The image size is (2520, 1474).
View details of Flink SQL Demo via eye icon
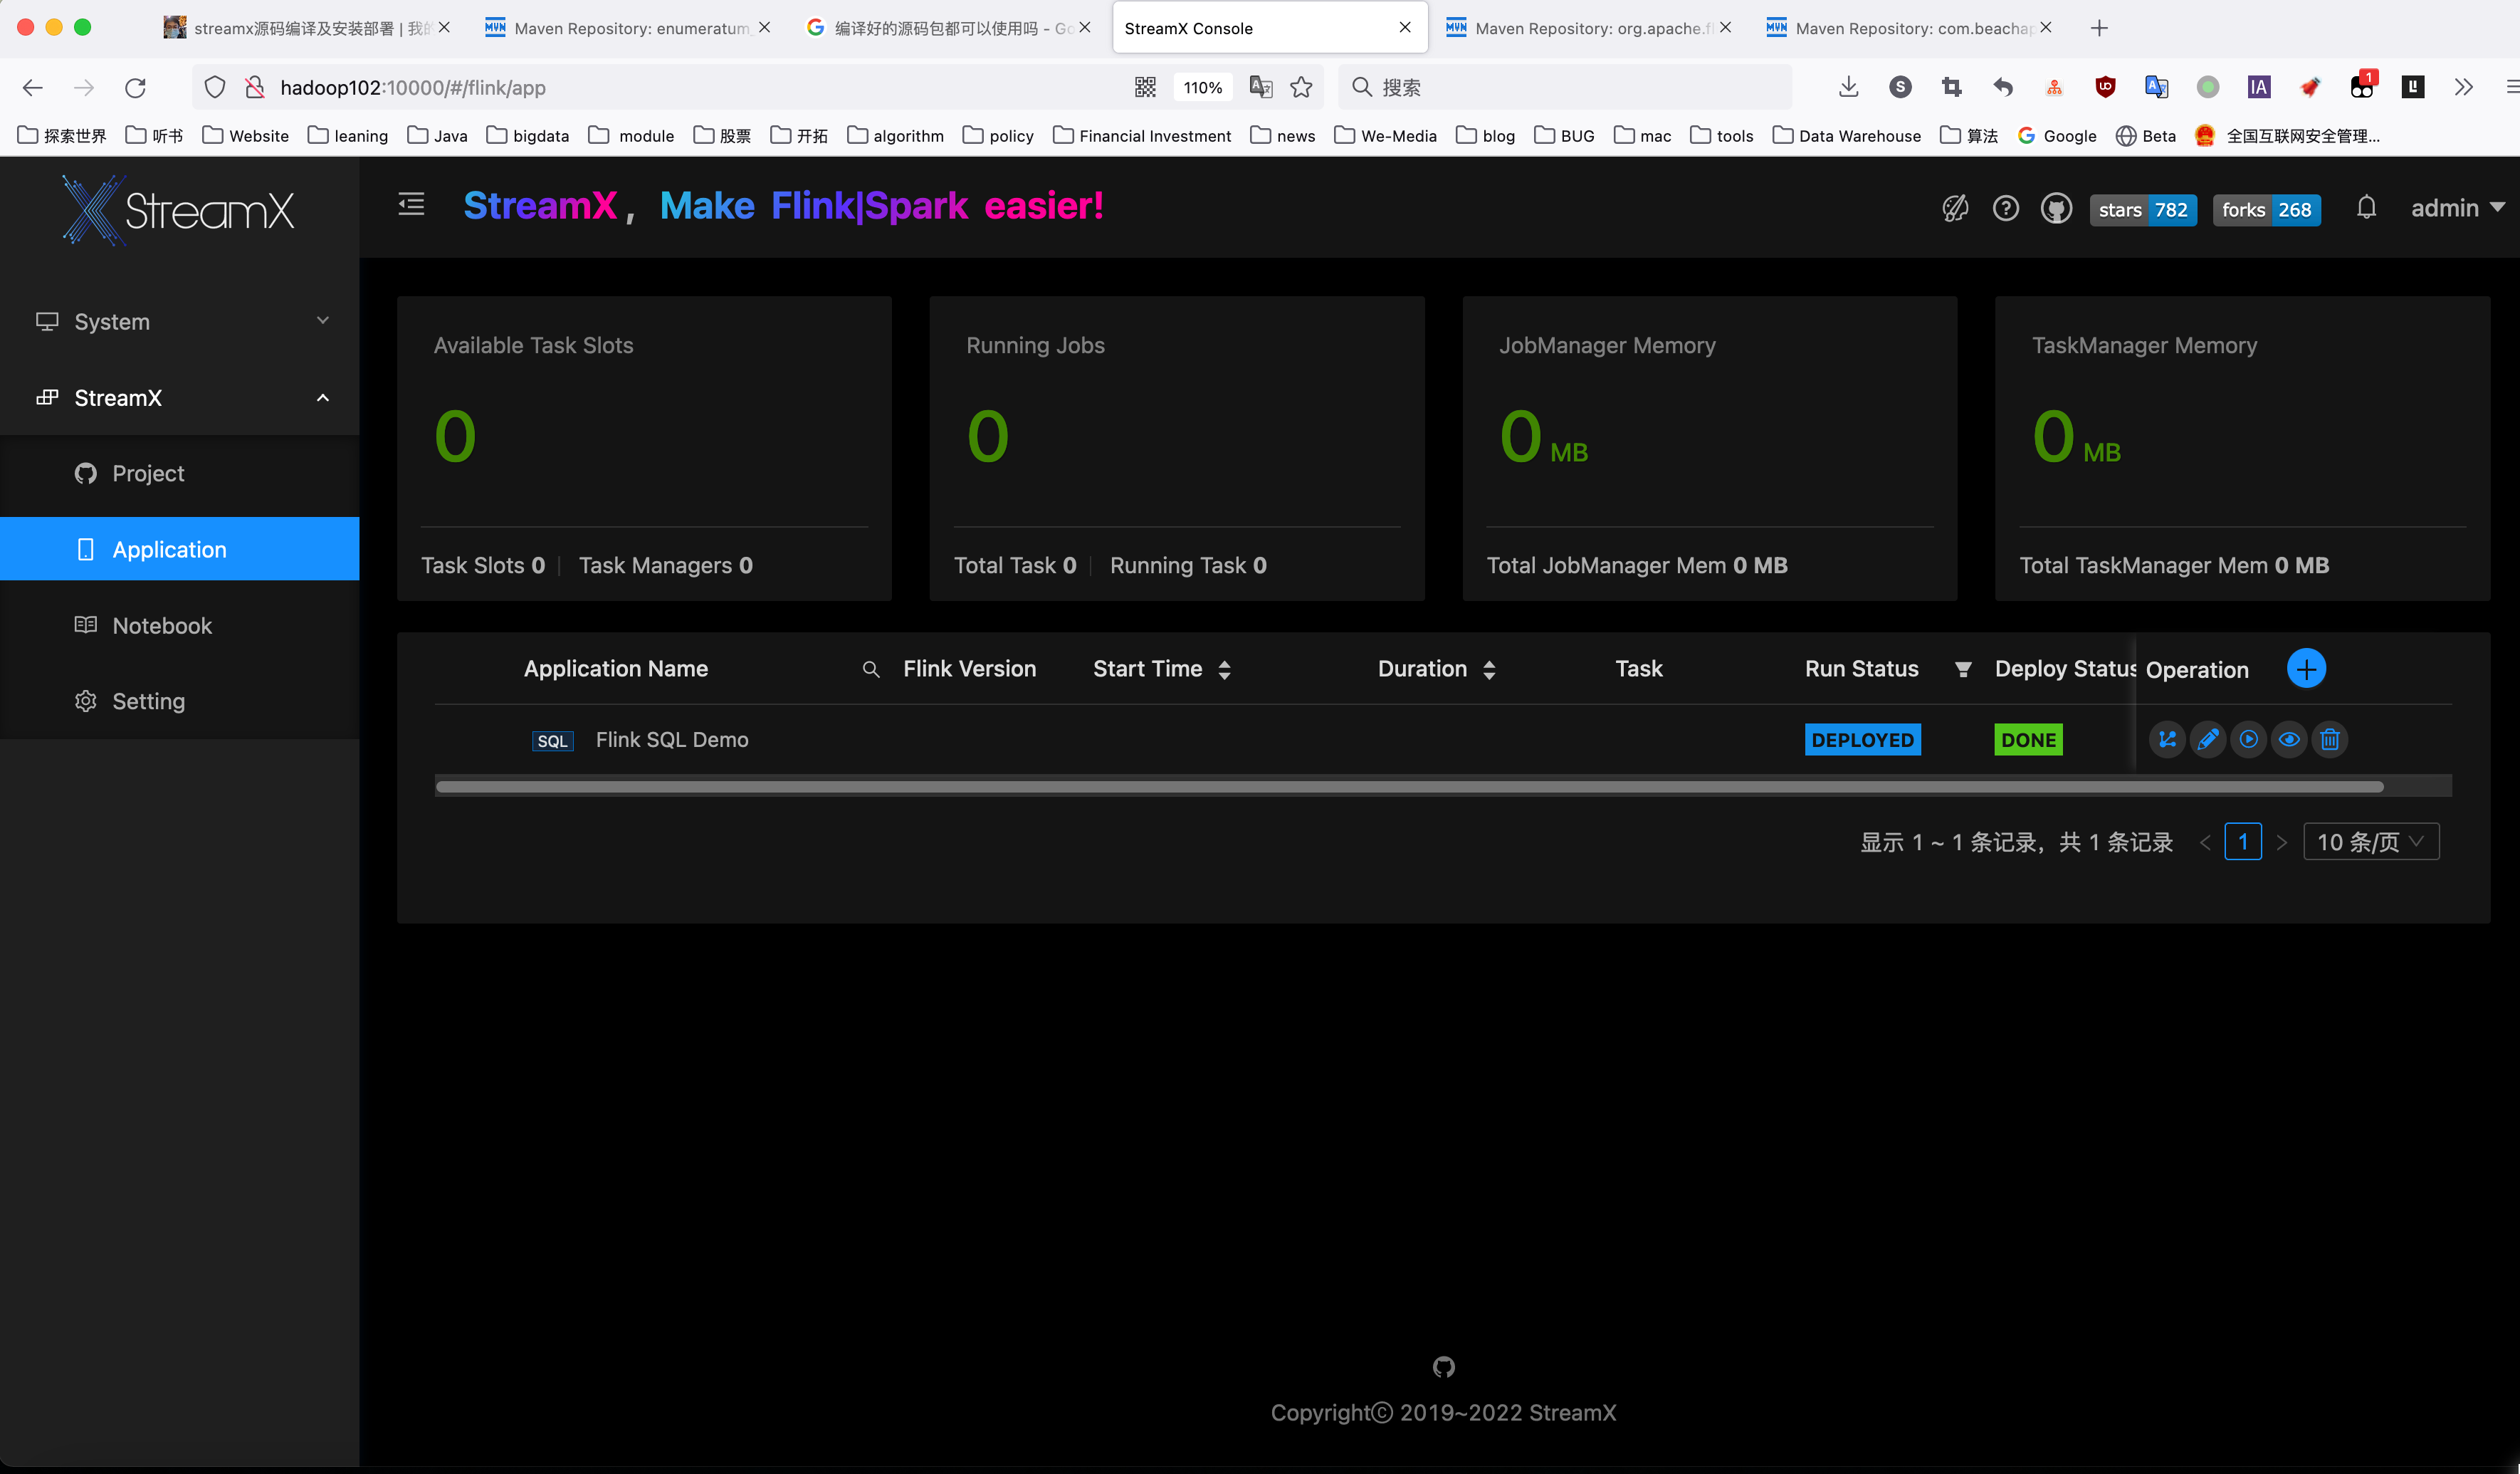pos(2289,740)
